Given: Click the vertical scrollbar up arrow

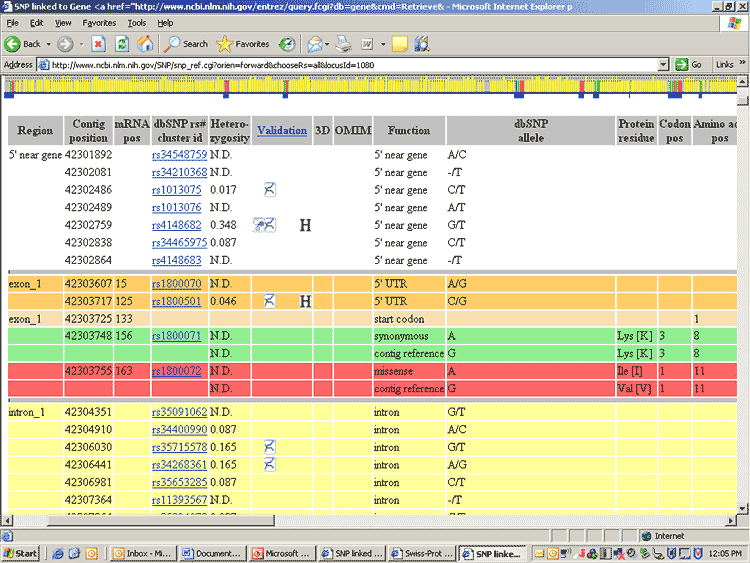Looking at the screenshot, I should point(742,81).
